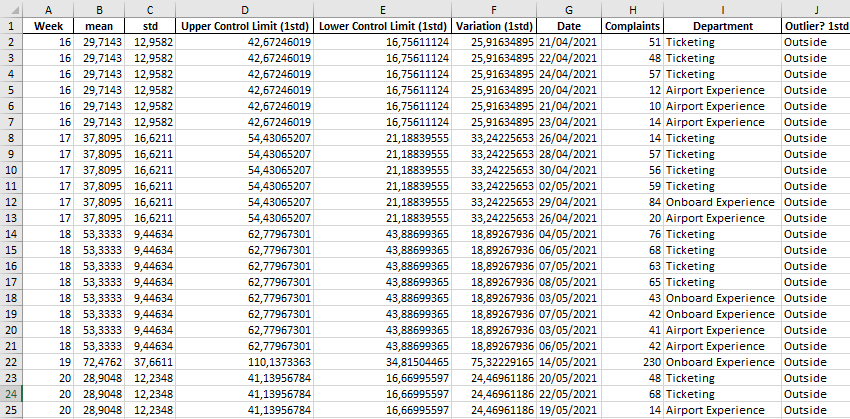Click the date cell 29/04/2021

(569, 202)
